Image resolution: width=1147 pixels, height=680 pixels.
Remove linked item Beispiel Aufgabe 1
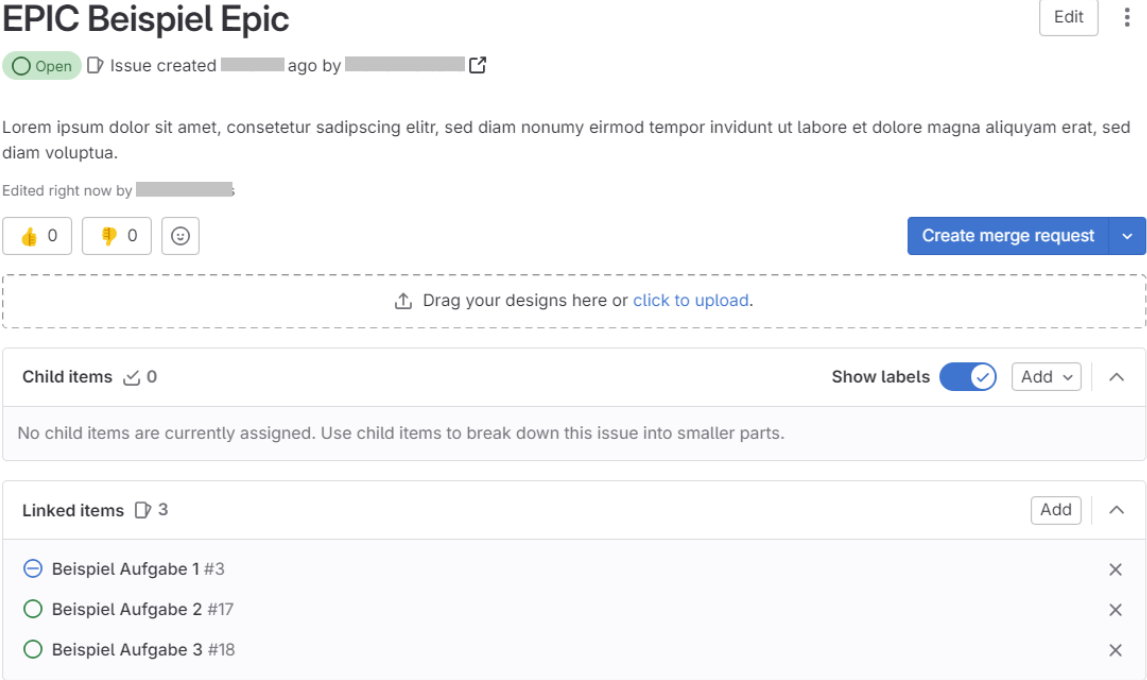coord(1115,569)
